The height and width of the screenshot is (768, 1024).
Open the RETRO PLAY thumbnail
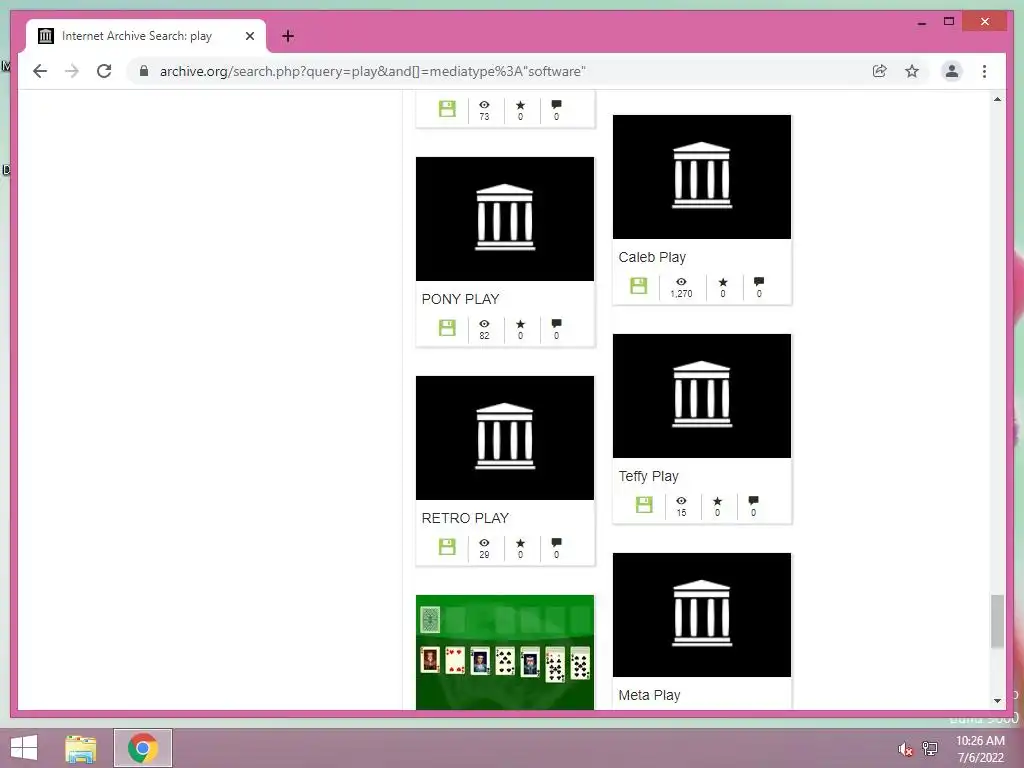click(x=505, y=438)
